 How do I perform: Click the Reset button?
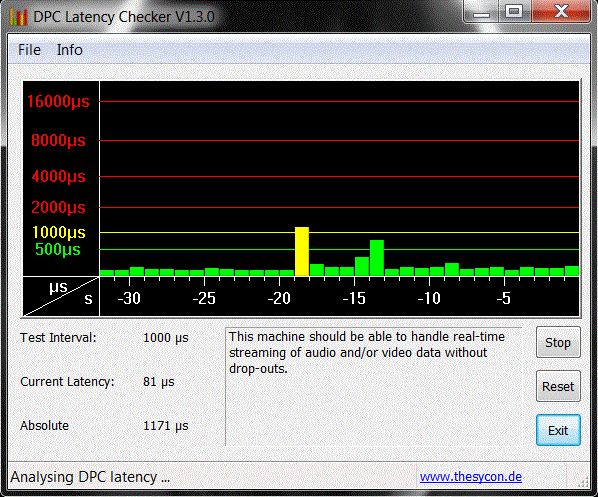558,386
